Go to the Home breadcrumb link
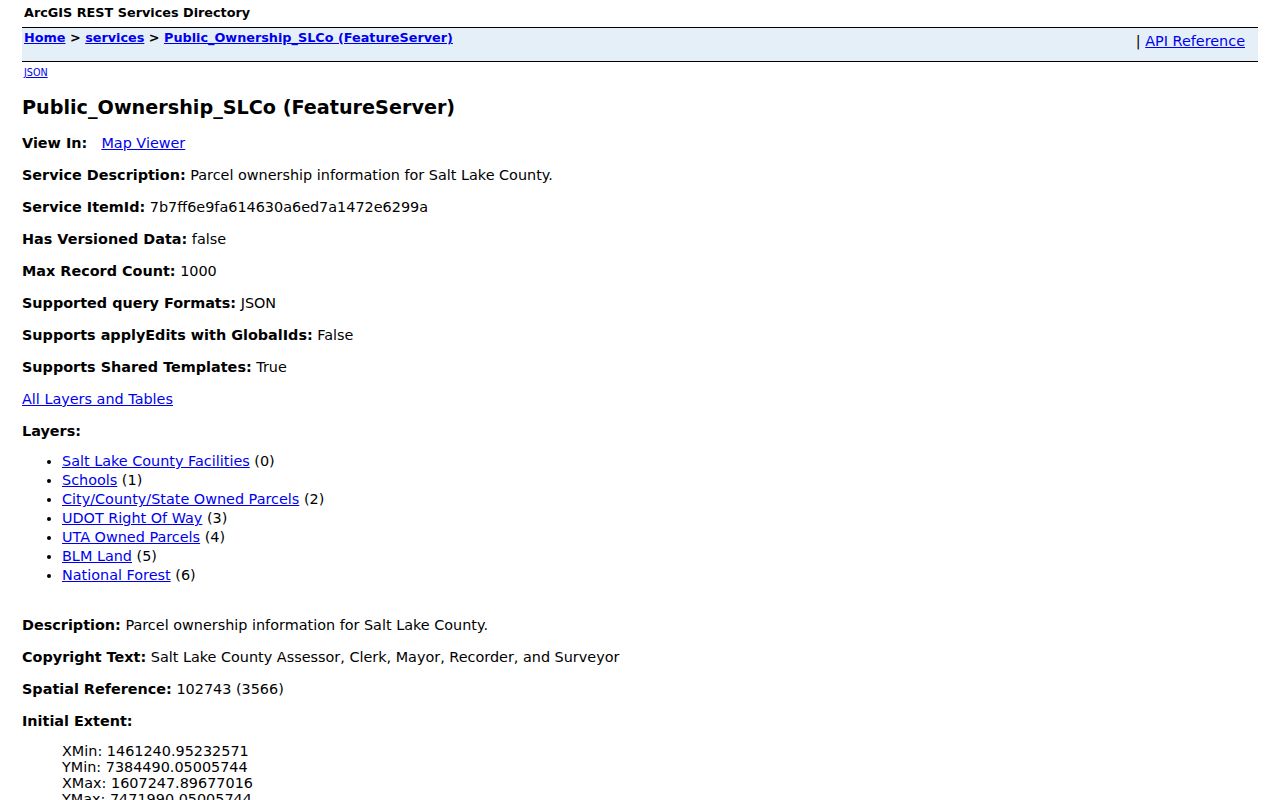Image resolution: width=1280 pixels, height=800 pixels. [x=44, y=38]
